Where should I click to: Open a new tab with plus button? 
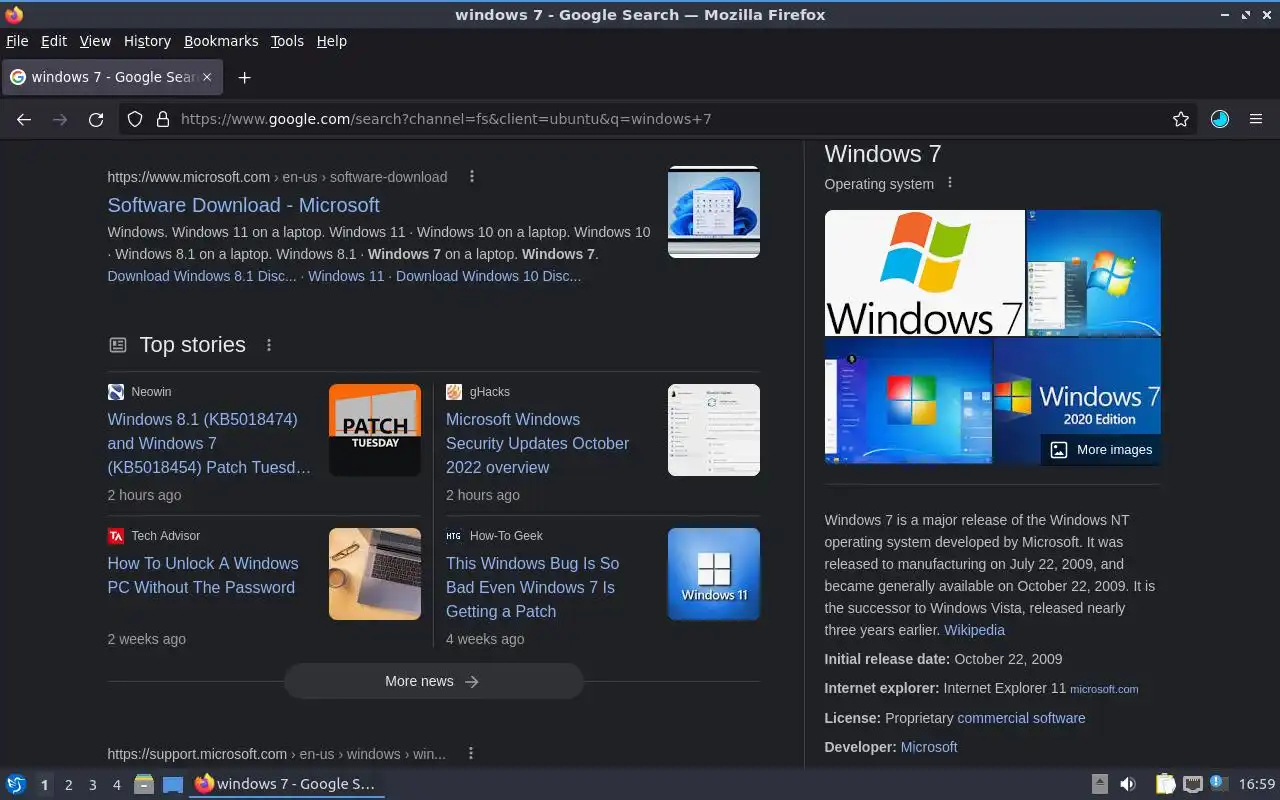(244, 77)
